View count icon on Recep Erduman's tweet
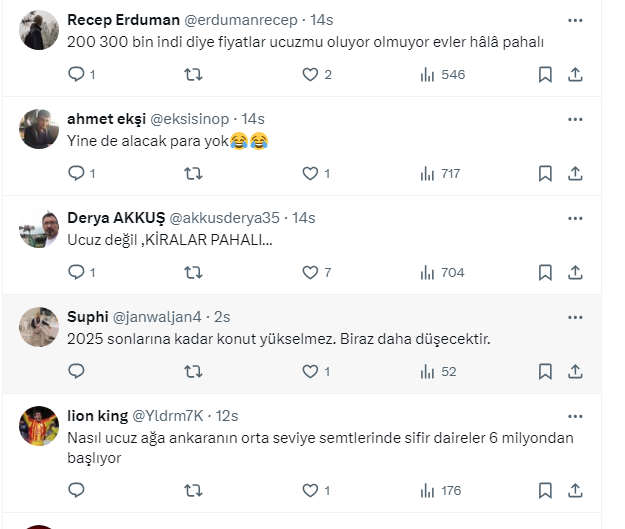This screenshot has width=625, height=529. pyautogui.click(x=428, y=74)
